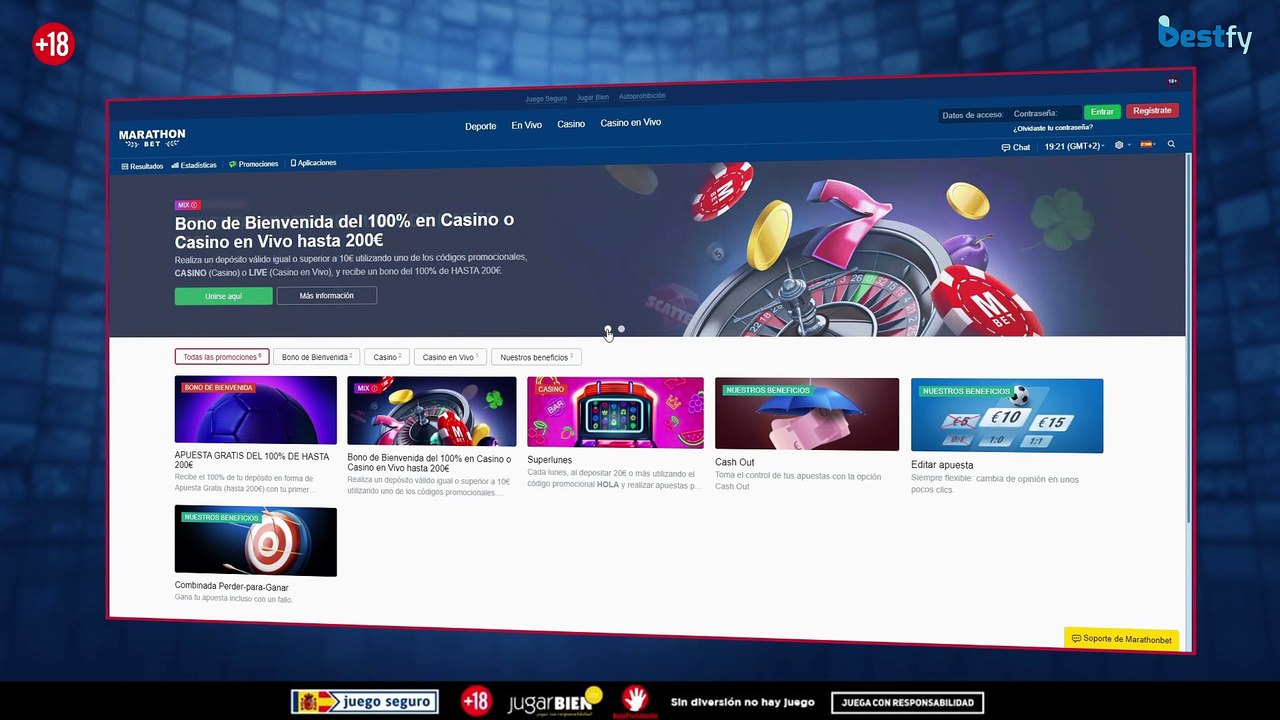The height and width of the screenshot is (720, 1280).
Task: Select the Casino promotions filter tab
Action: point(387,357)
